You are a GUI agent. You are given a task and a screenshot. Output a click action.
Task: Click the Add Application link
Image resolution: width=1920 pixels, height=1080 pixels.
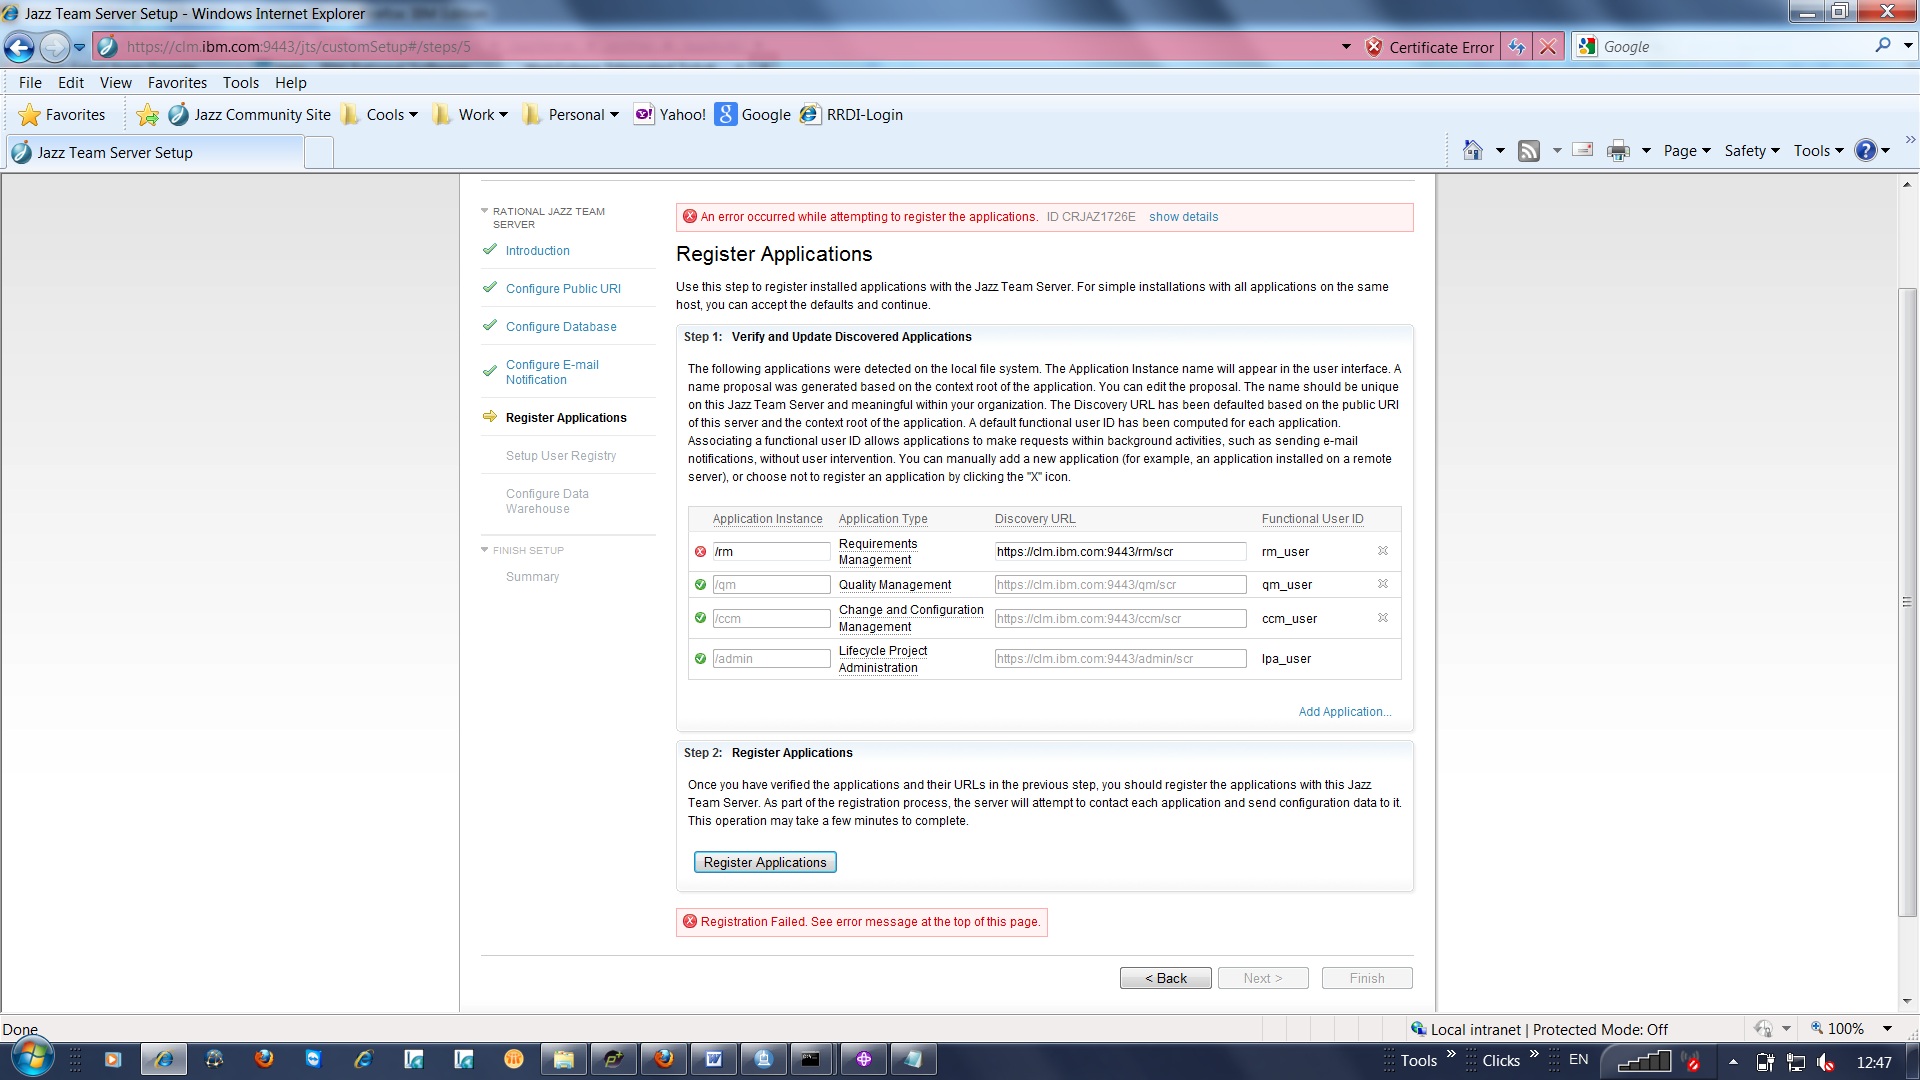tap(1345, 712)
